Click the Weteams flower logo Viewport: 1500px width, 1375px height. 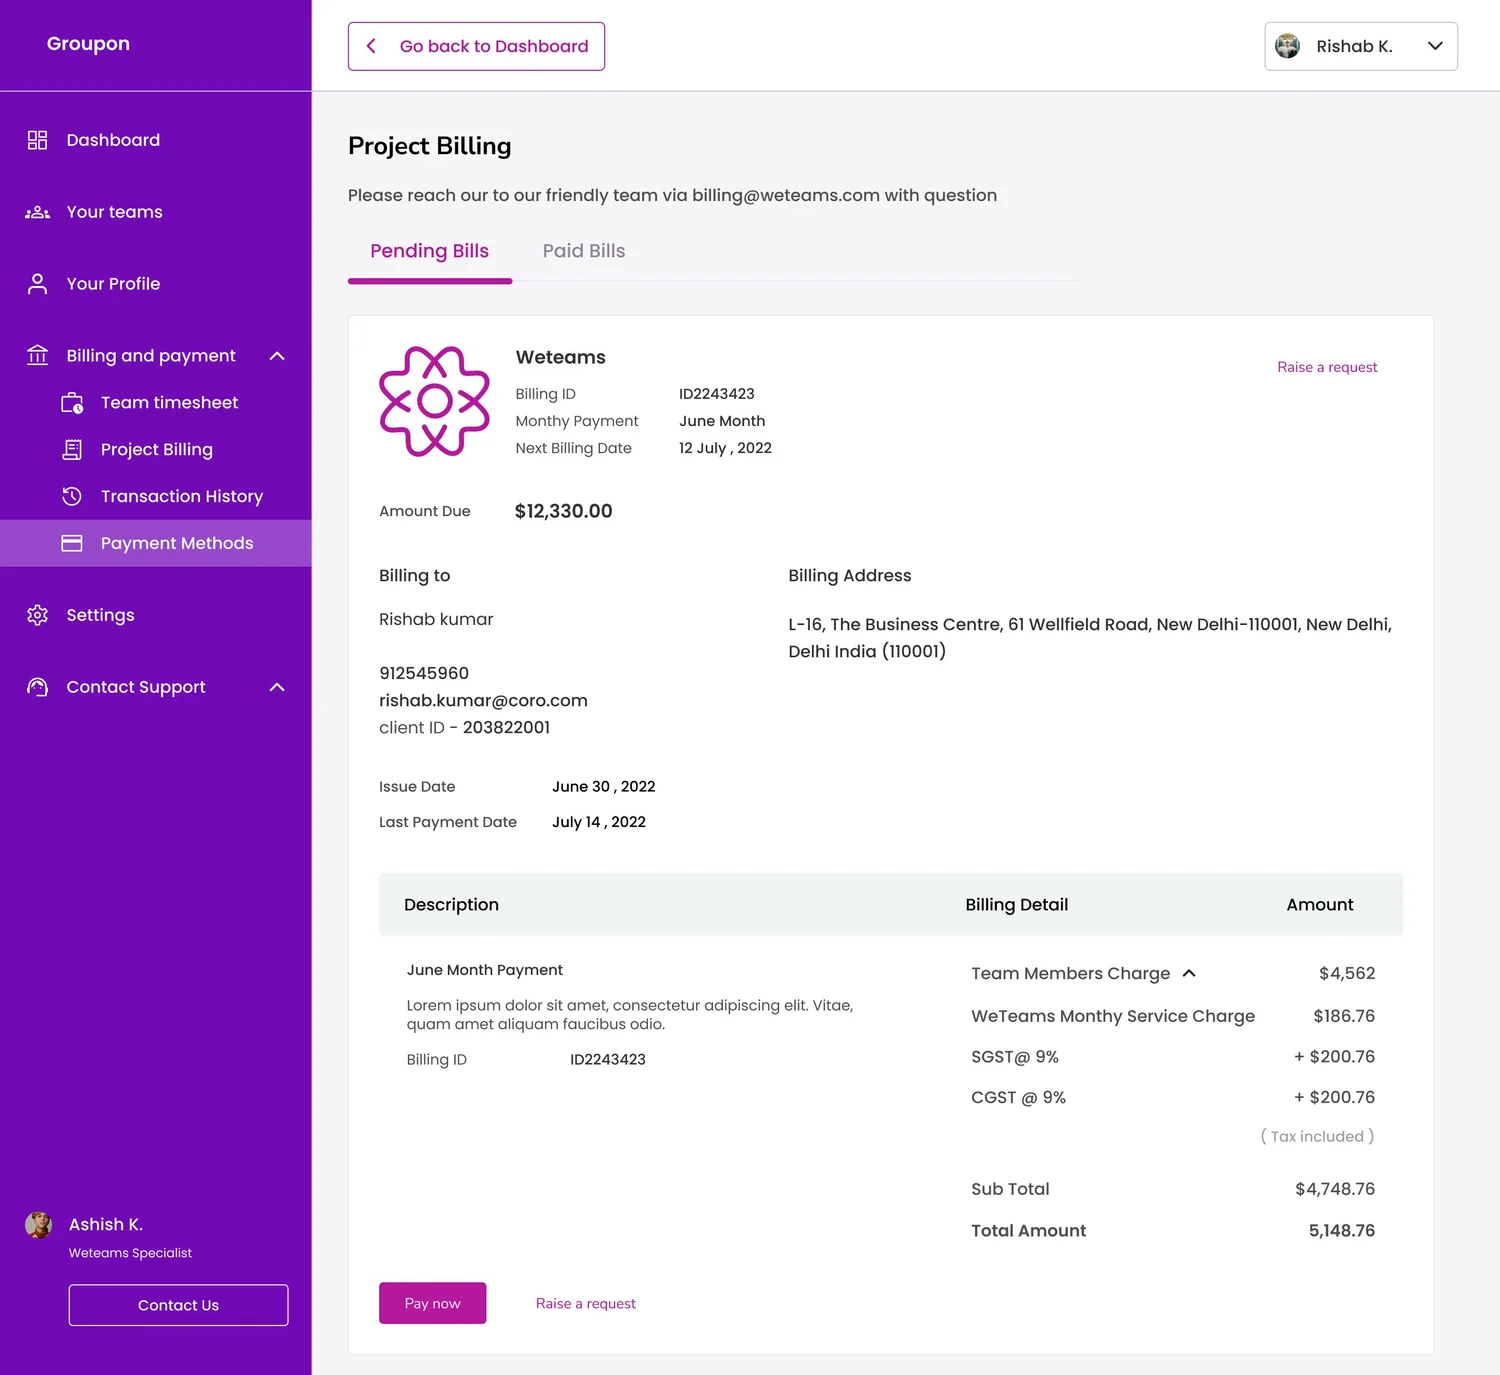pyautogui.click(x=434, y=401)
